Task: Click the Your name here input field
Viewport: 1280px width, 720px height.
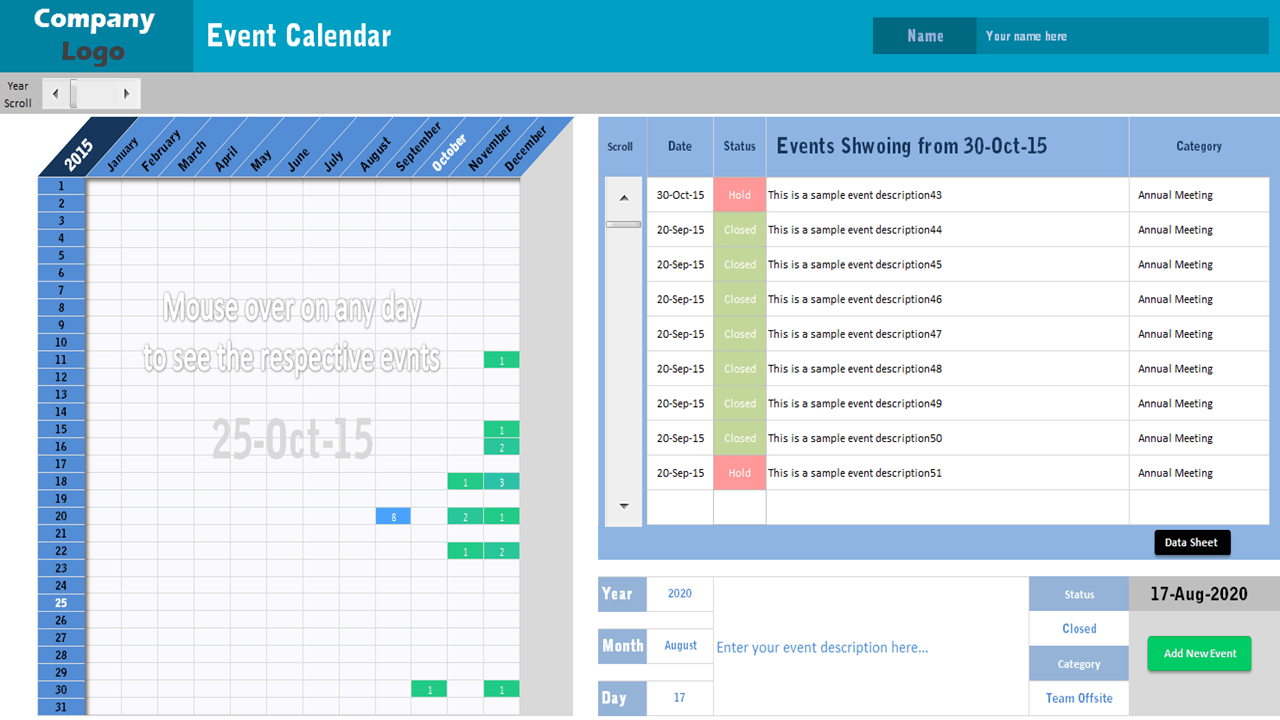Action: pos(1120,35)
